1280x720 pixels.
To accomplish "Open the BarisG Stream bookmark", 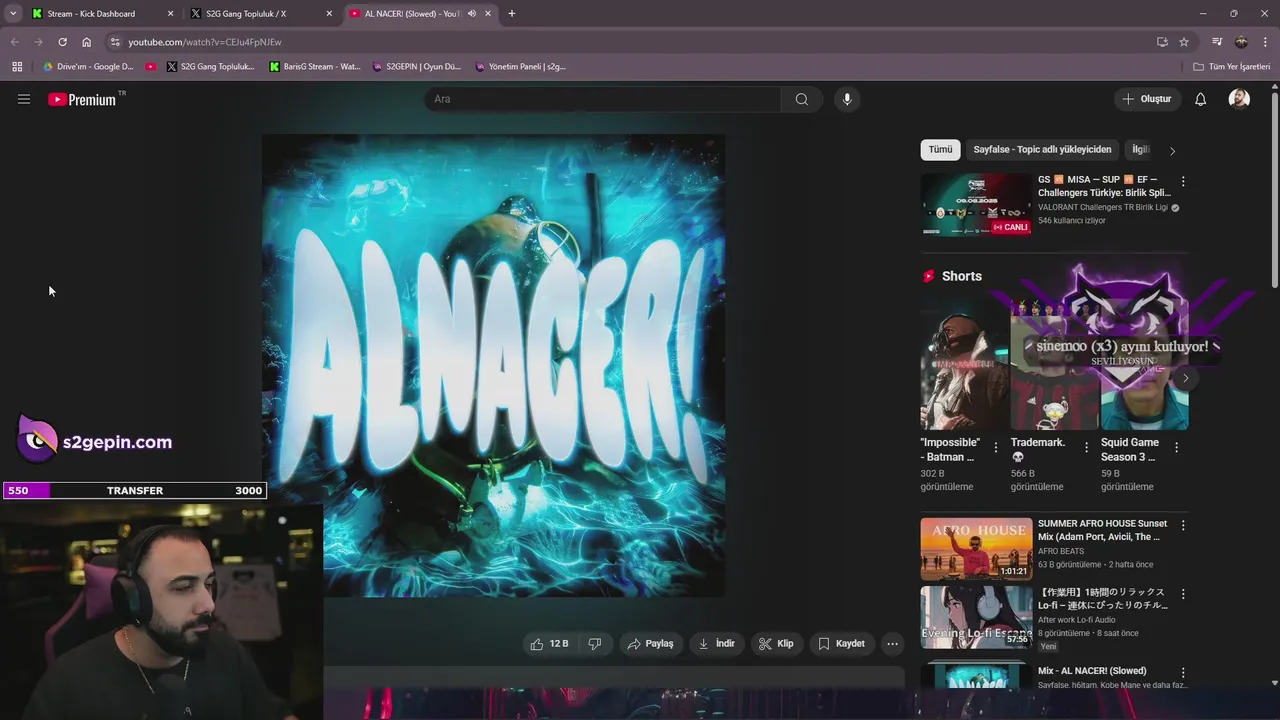I will 314,67.
